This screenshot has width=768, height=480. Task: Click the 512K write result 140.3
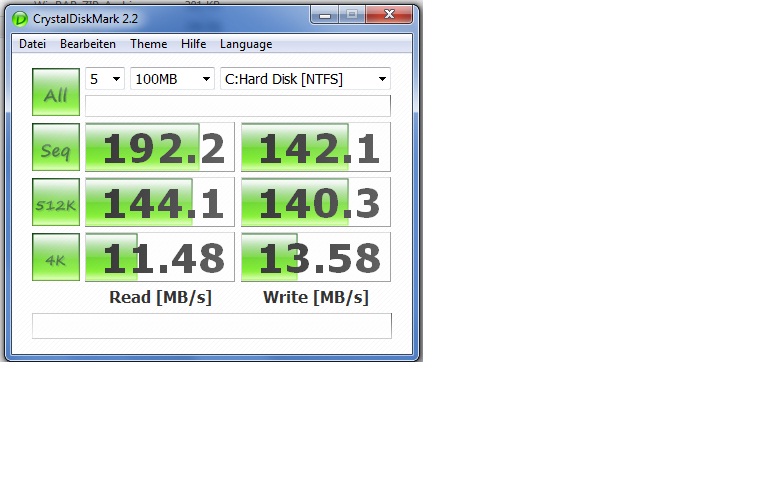316,202
